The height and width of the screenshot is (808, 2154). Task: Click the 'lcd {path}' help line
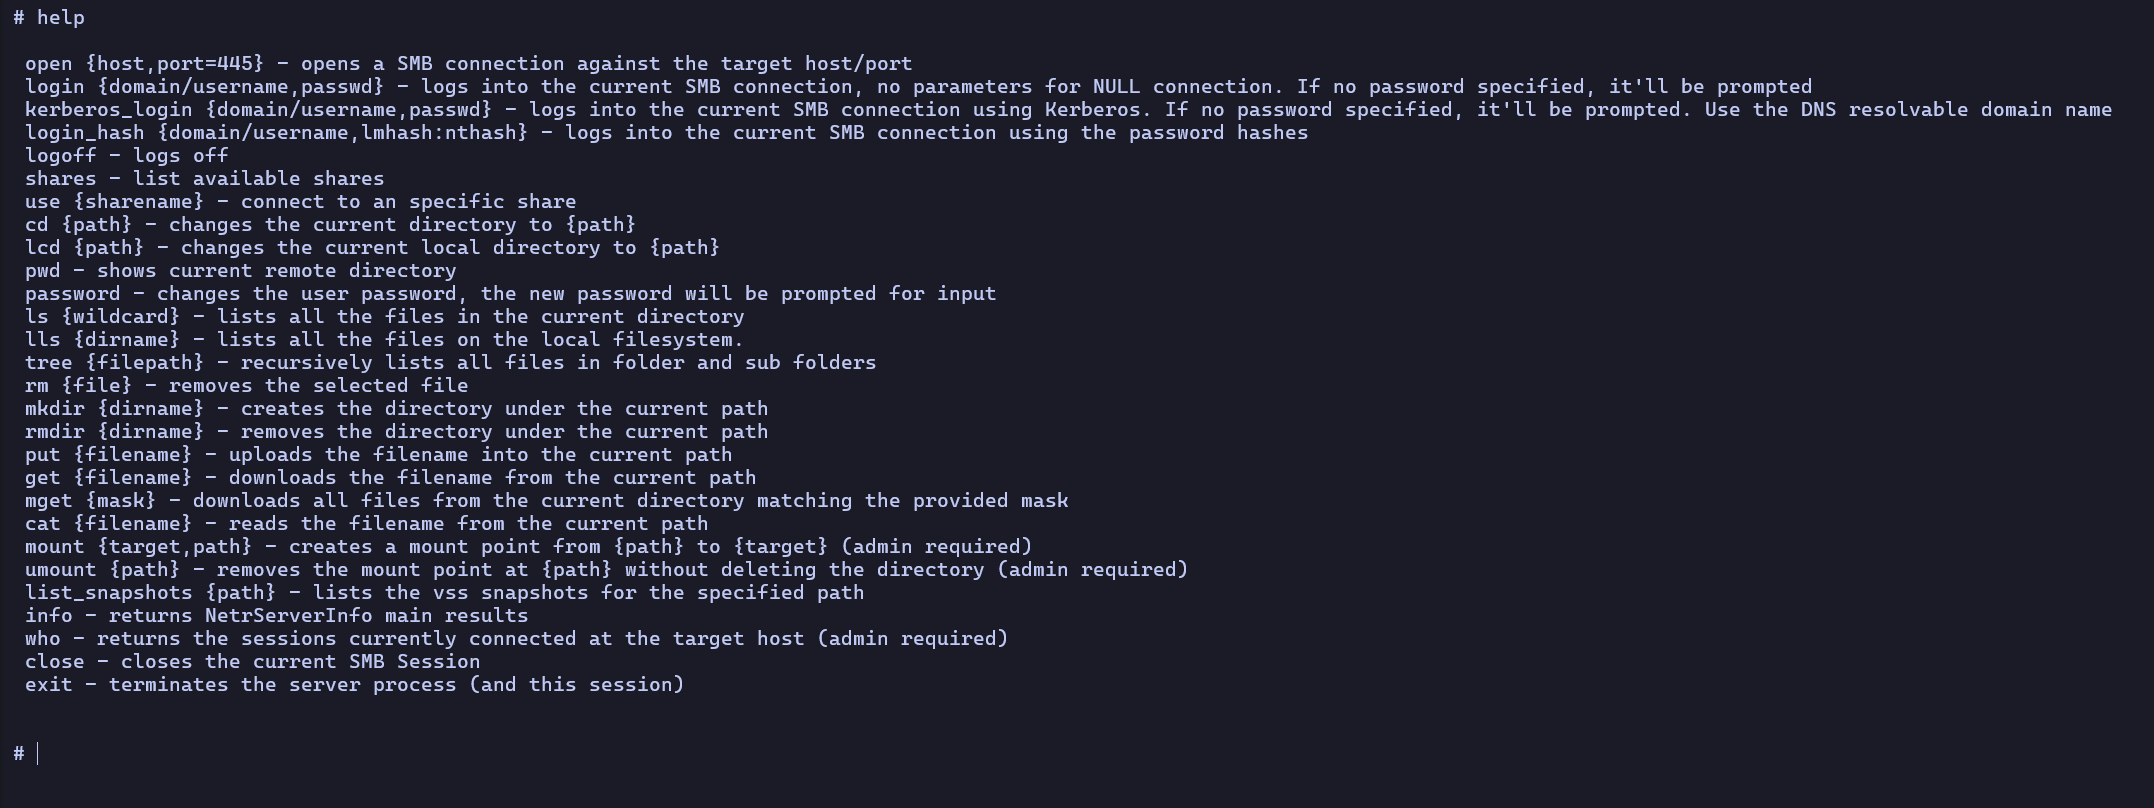coord(372,248)
